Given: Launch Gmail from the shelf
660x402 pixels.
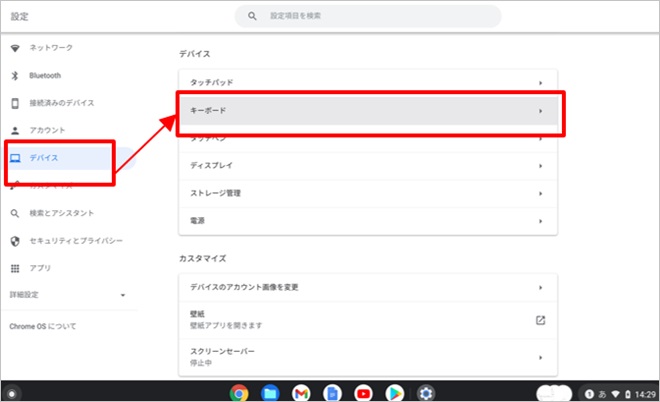Looking at the screenshot, I should [301, 393].
